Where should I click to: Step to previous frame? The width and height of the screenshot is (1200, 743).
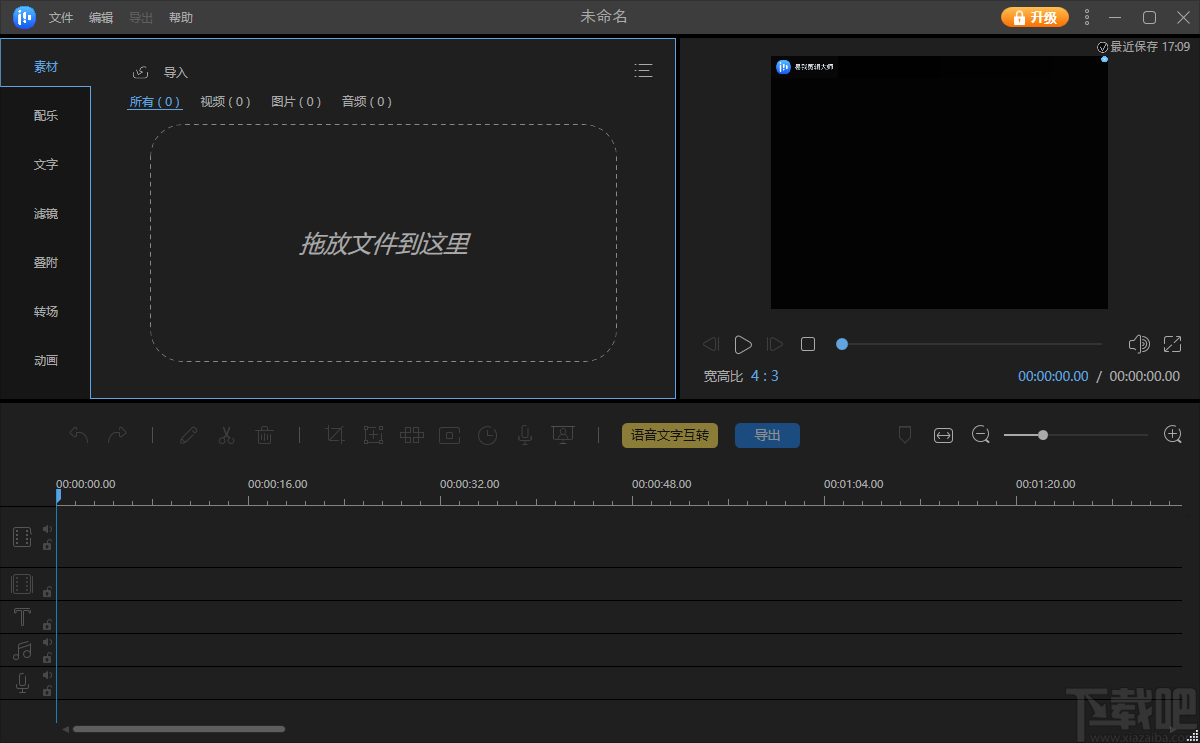coord(710,344)
